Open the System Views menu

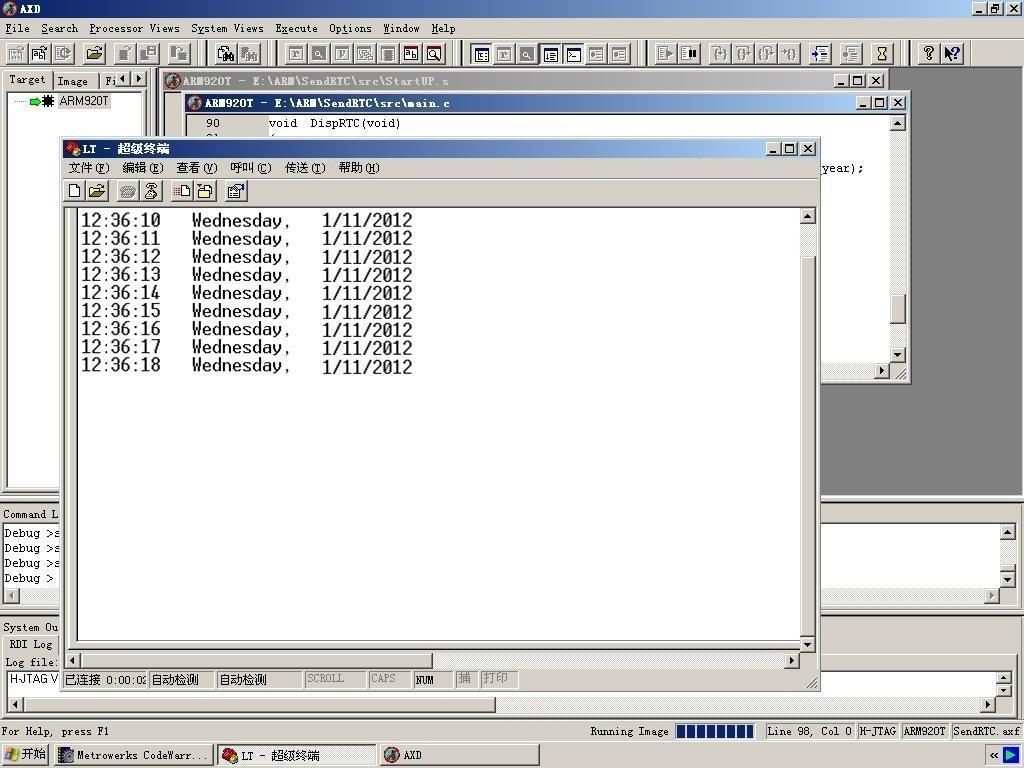click(x=227, y=28)
